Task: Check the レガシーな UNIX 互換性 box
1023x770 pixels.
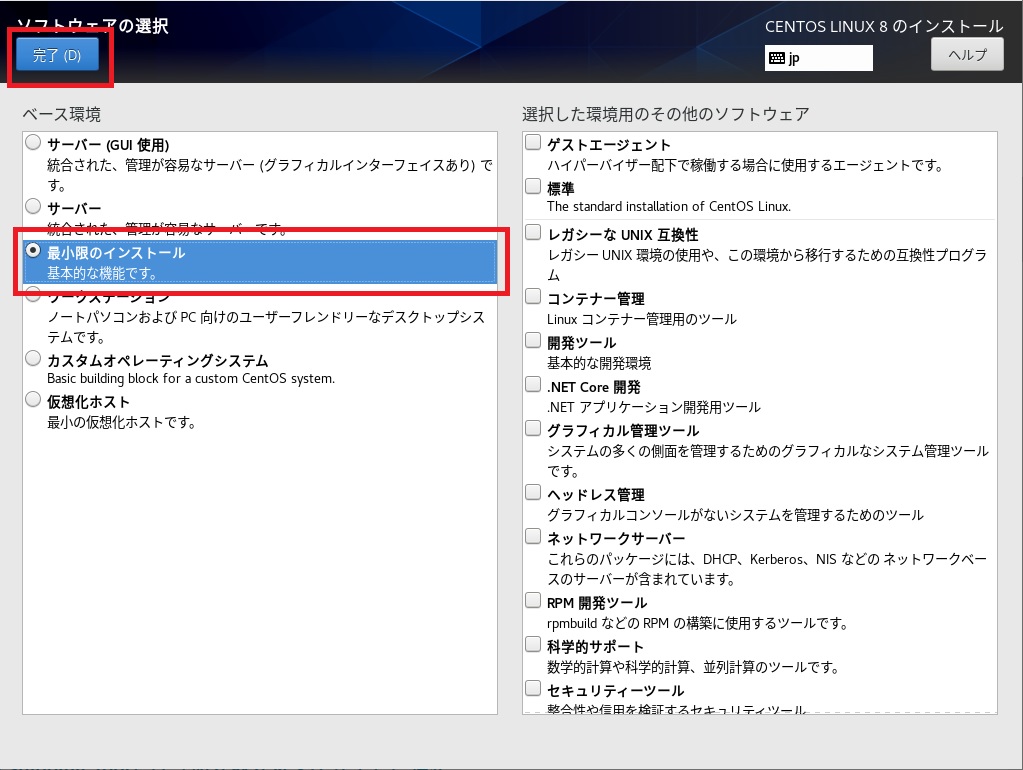Action: [x=533, y=232]
